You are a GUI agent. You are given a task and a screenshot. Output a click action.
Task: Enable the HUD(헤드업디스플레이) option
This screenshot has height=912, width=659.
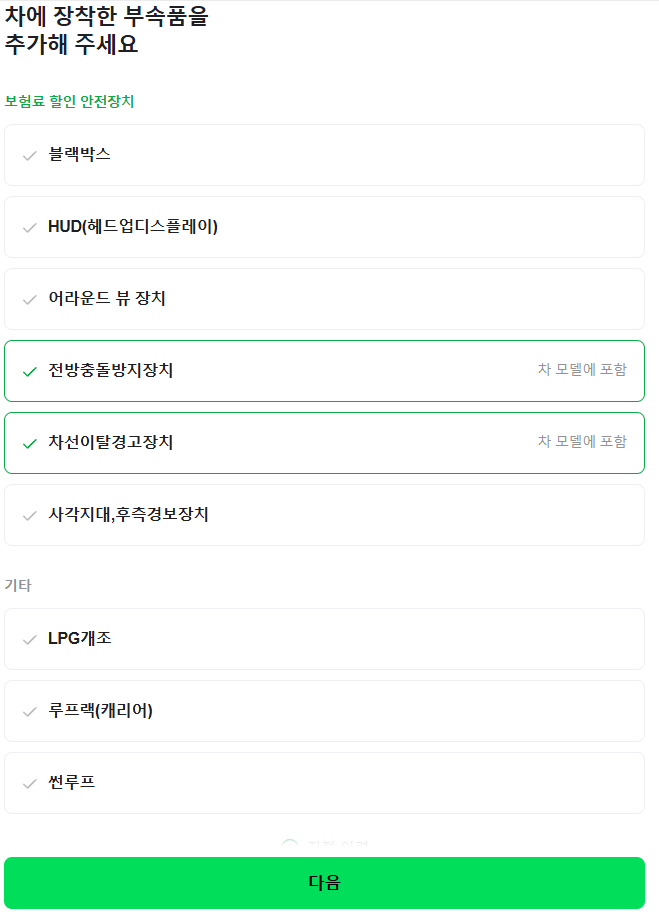coord(324,226)
